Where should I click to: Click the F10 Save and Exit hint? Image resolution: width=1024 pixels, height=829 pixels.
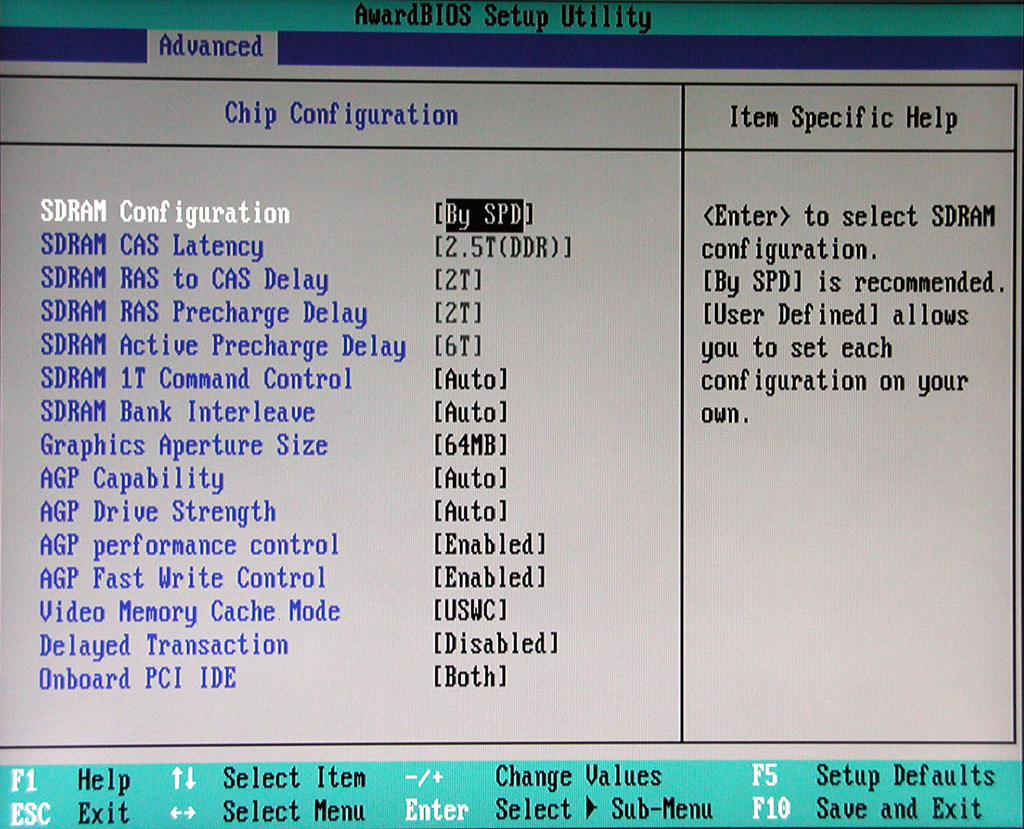pos(867,809)
